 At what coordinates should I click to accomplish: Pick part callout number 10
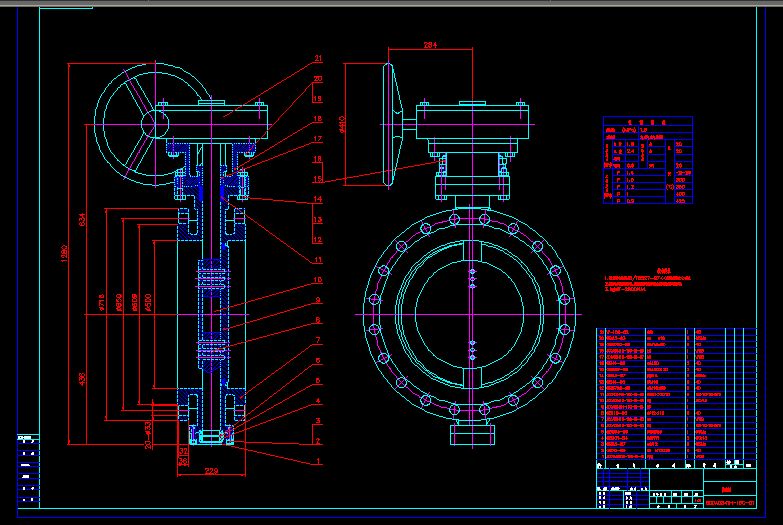(x=317, y=280)
